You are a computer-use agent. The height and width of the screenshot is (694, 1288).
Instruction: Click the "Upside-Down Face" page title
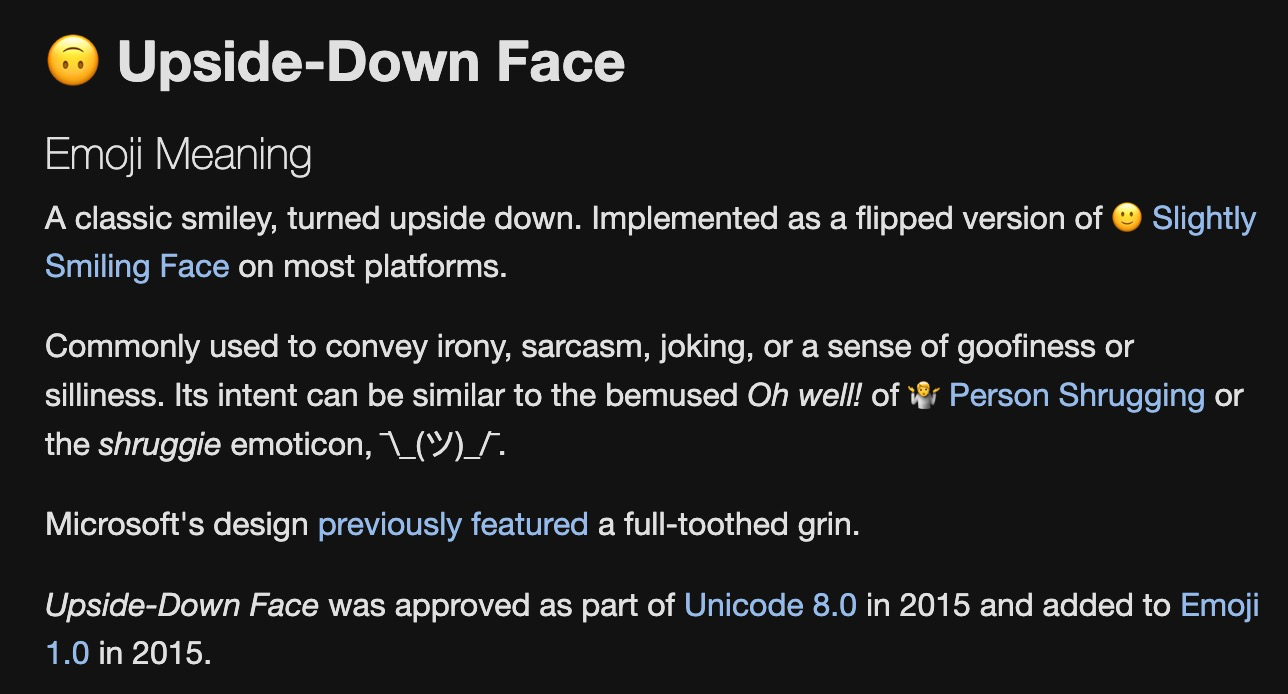(371, 62)
